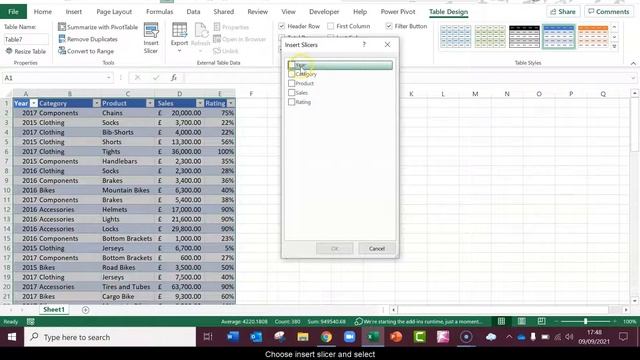
Task: Open the File tab
Action: tap(13, 11)
